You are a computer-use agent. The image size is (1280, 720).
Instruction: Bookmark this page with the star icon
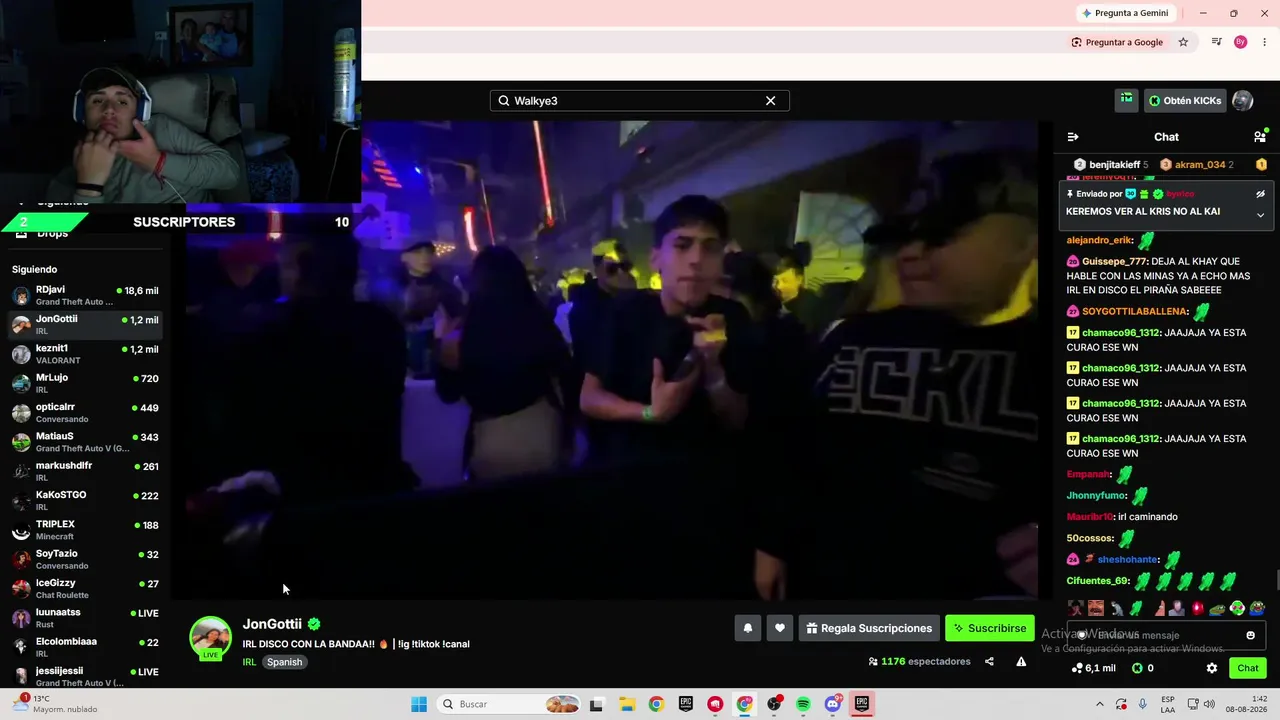pyautogui.click(x=1183, y=42)
